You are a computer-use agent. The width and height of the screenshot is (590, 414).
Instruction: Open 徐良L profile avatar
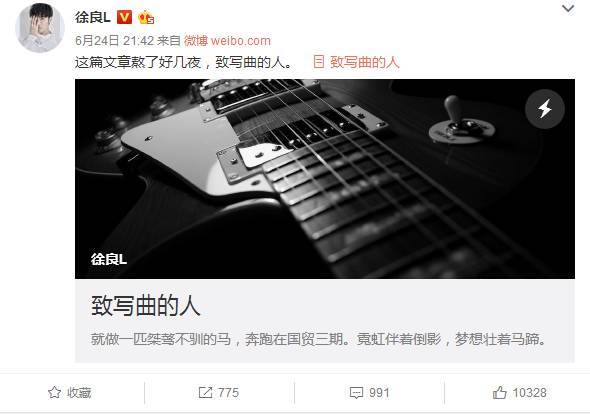tap(40, 28)
